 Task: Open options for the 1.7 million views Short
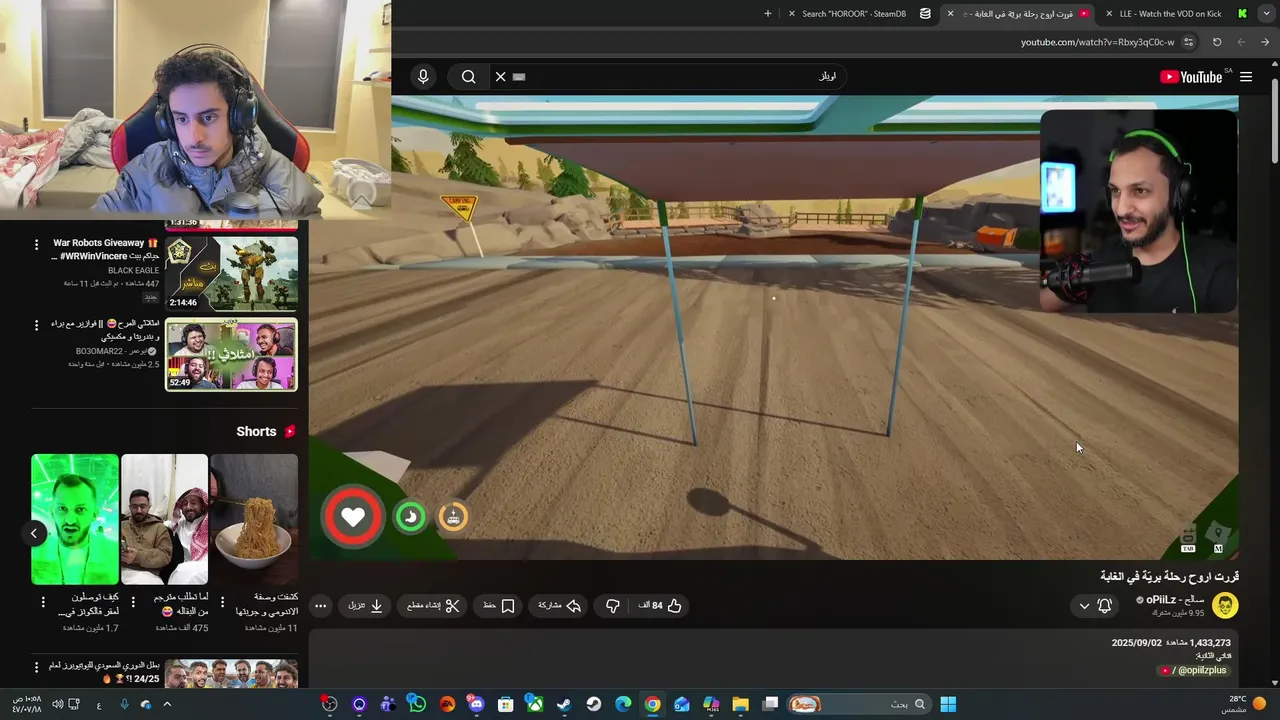click(42, 602)
